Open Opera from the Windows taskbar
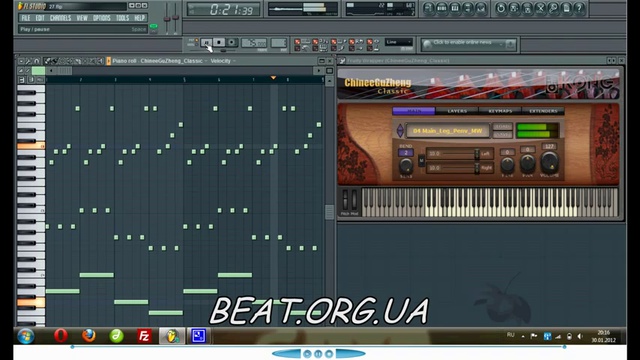The width and height of the screenshot is (640, 360). [x=60, y=336]
